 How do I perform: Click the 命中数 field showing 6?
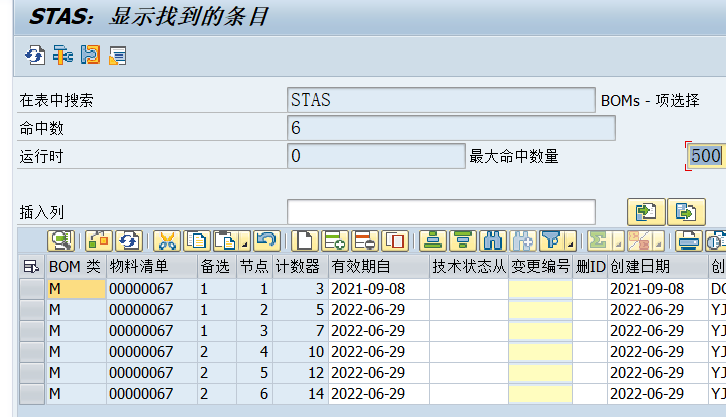coord(451,128)
